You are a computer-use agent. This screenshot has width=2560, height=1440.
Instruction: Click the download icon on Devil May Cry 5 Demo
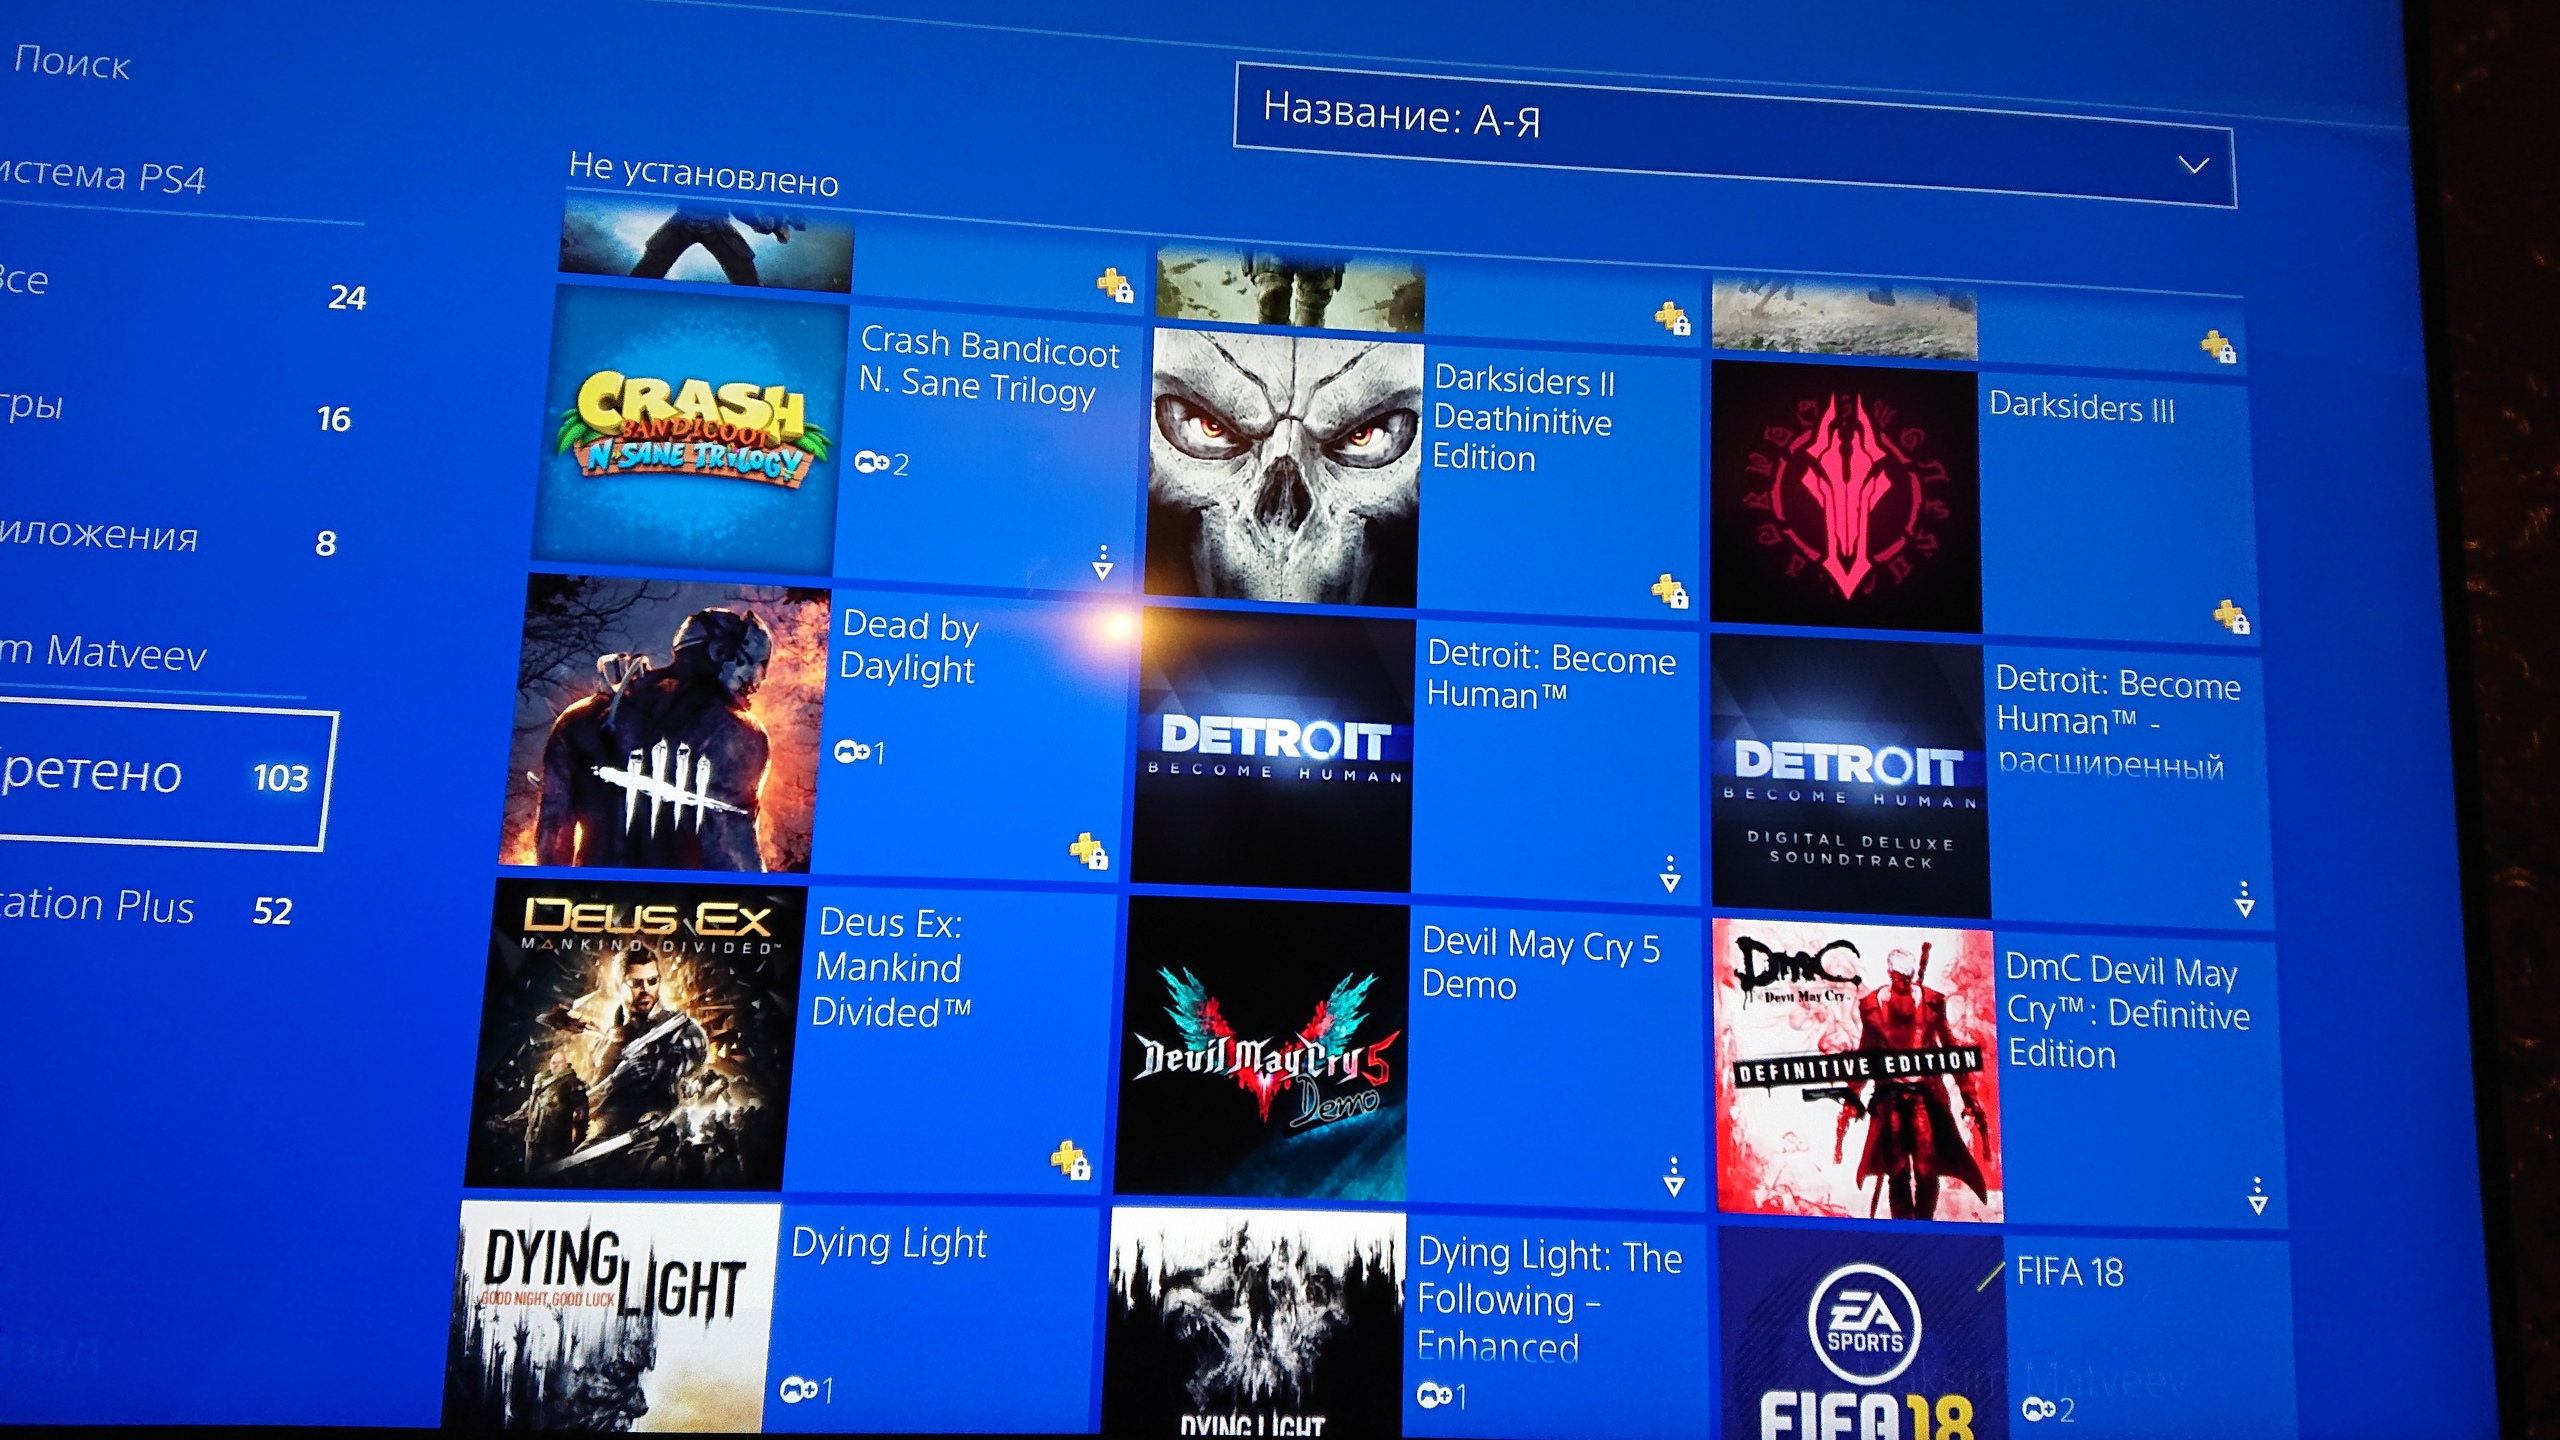click(x=1674, y=1178)
